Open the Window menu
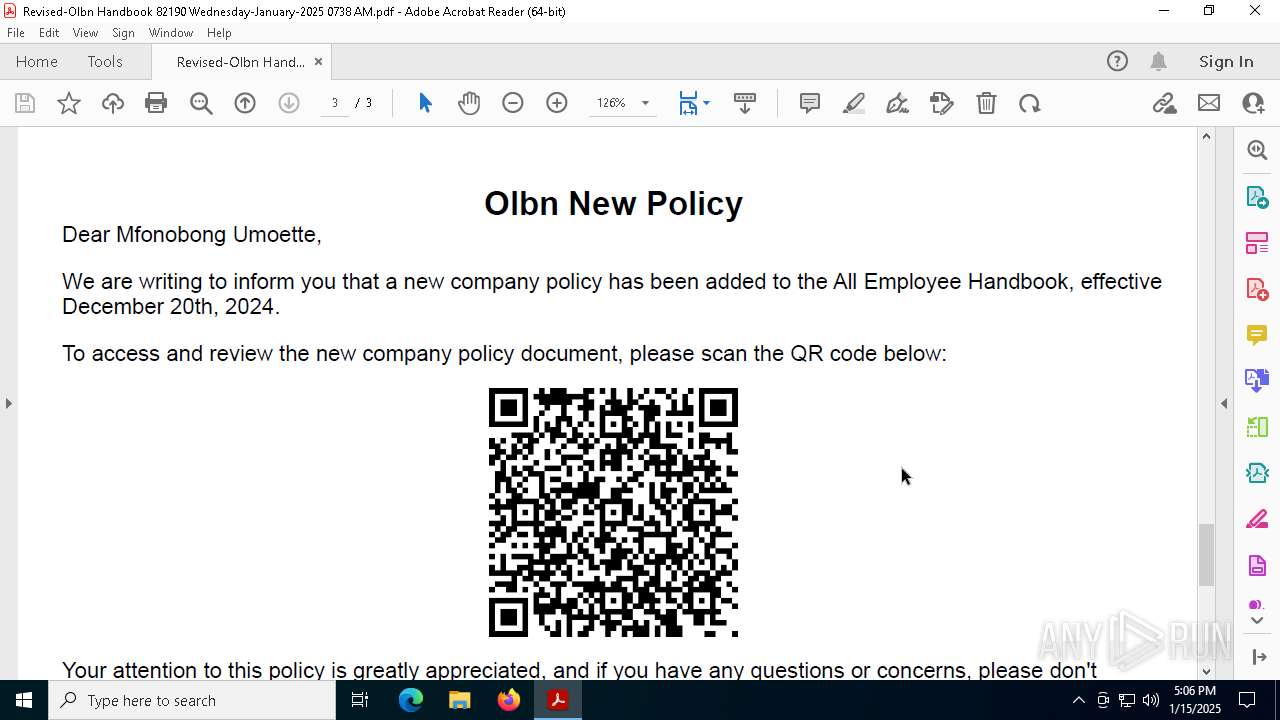The image size is (1280, 720). (171, 33)
